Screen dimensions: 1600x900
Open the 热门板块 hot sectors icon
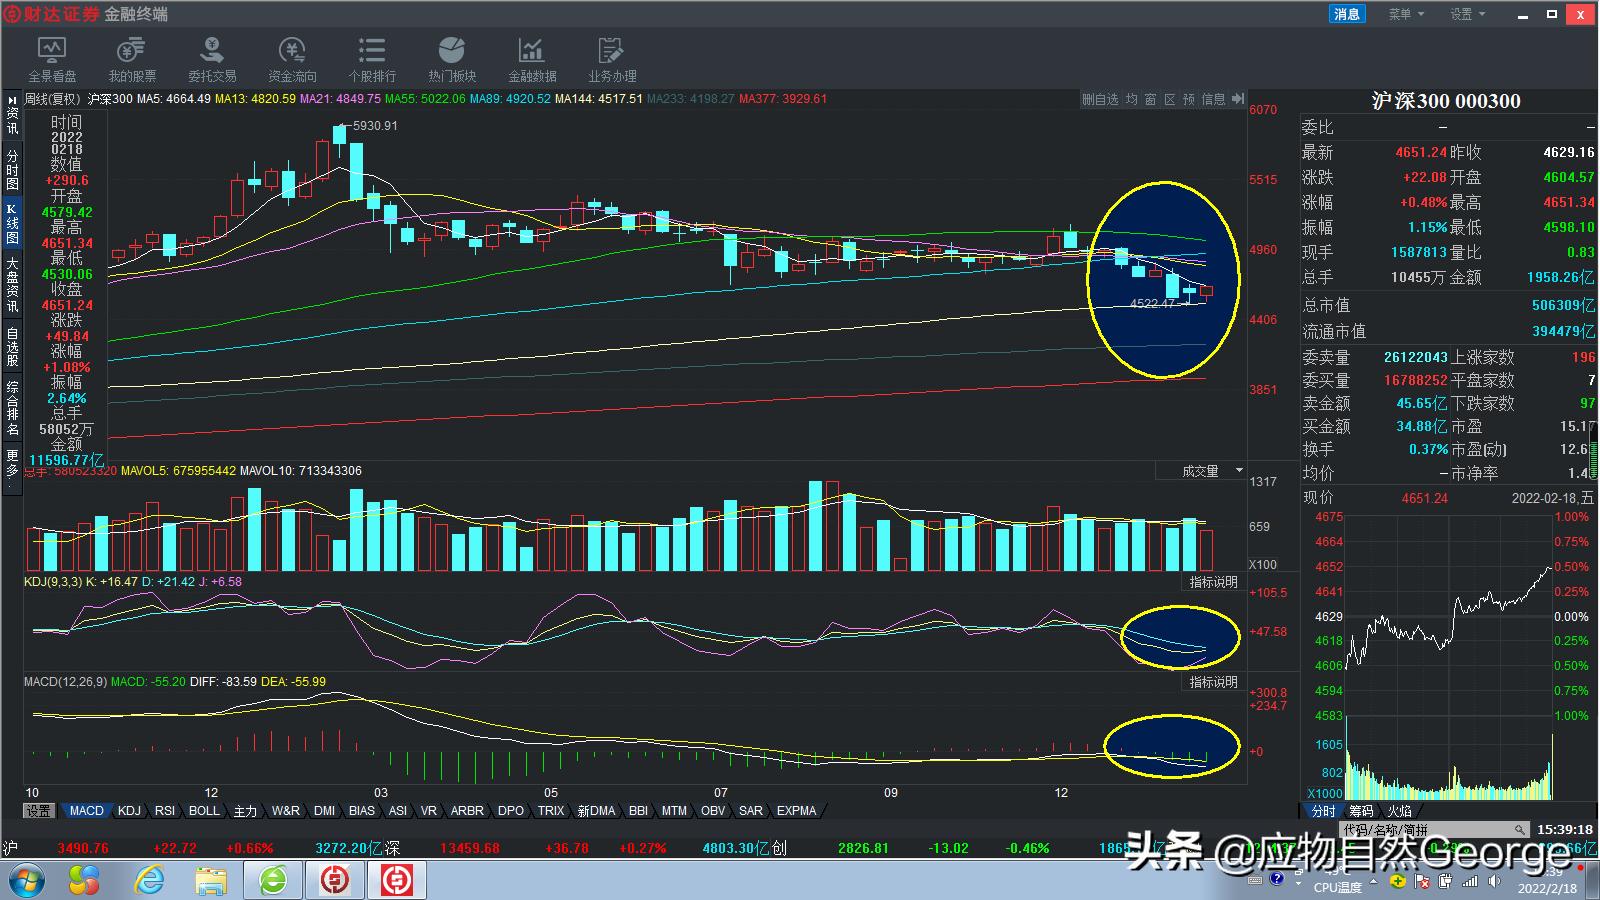(x=452, y=59)
